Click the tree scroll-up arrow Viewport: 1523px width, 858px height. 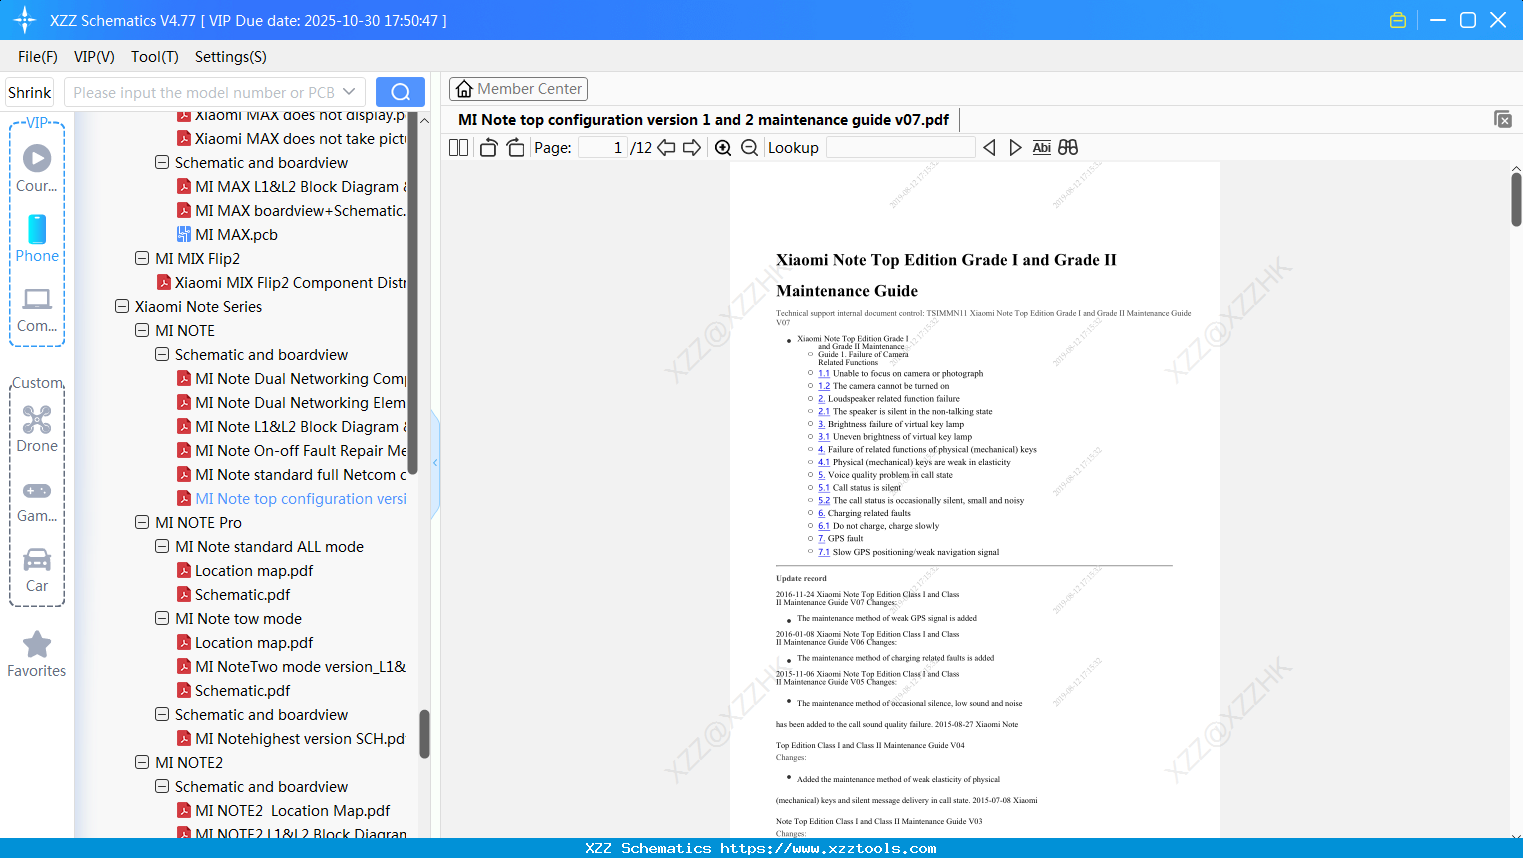[x=424, y=121]
